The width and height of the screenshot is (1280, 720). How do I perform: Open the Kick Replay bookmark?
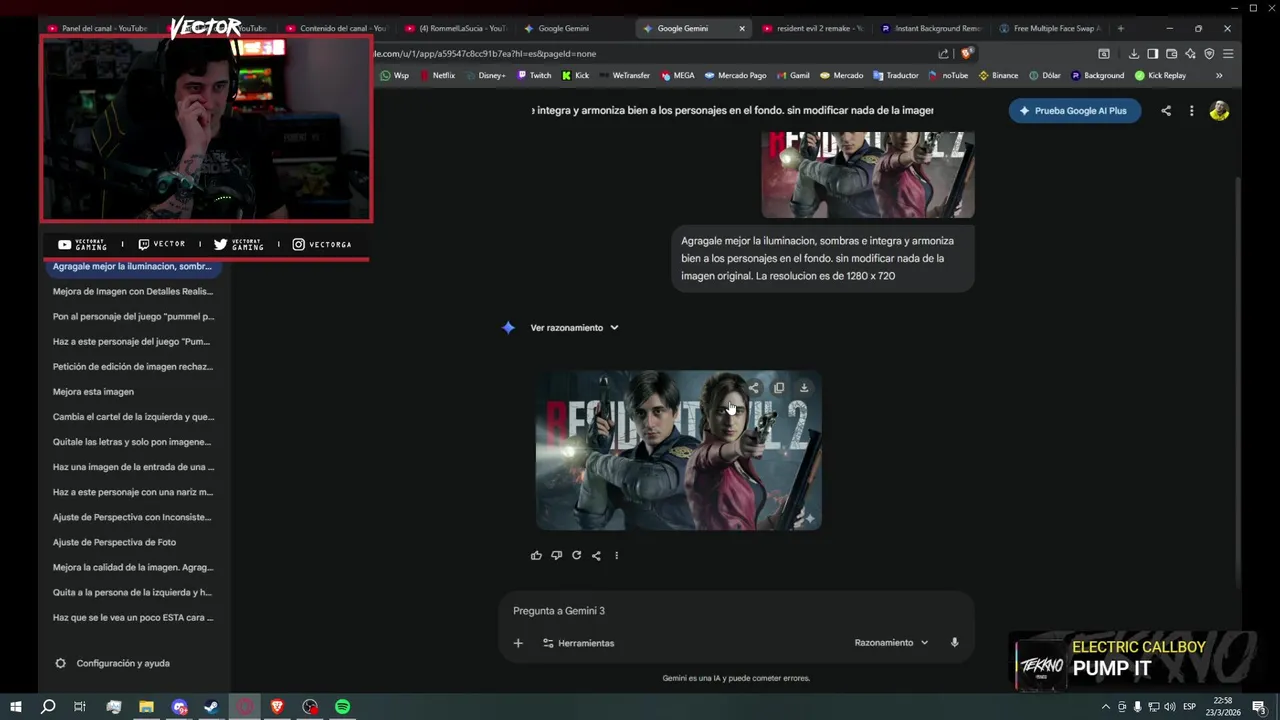1160,75
